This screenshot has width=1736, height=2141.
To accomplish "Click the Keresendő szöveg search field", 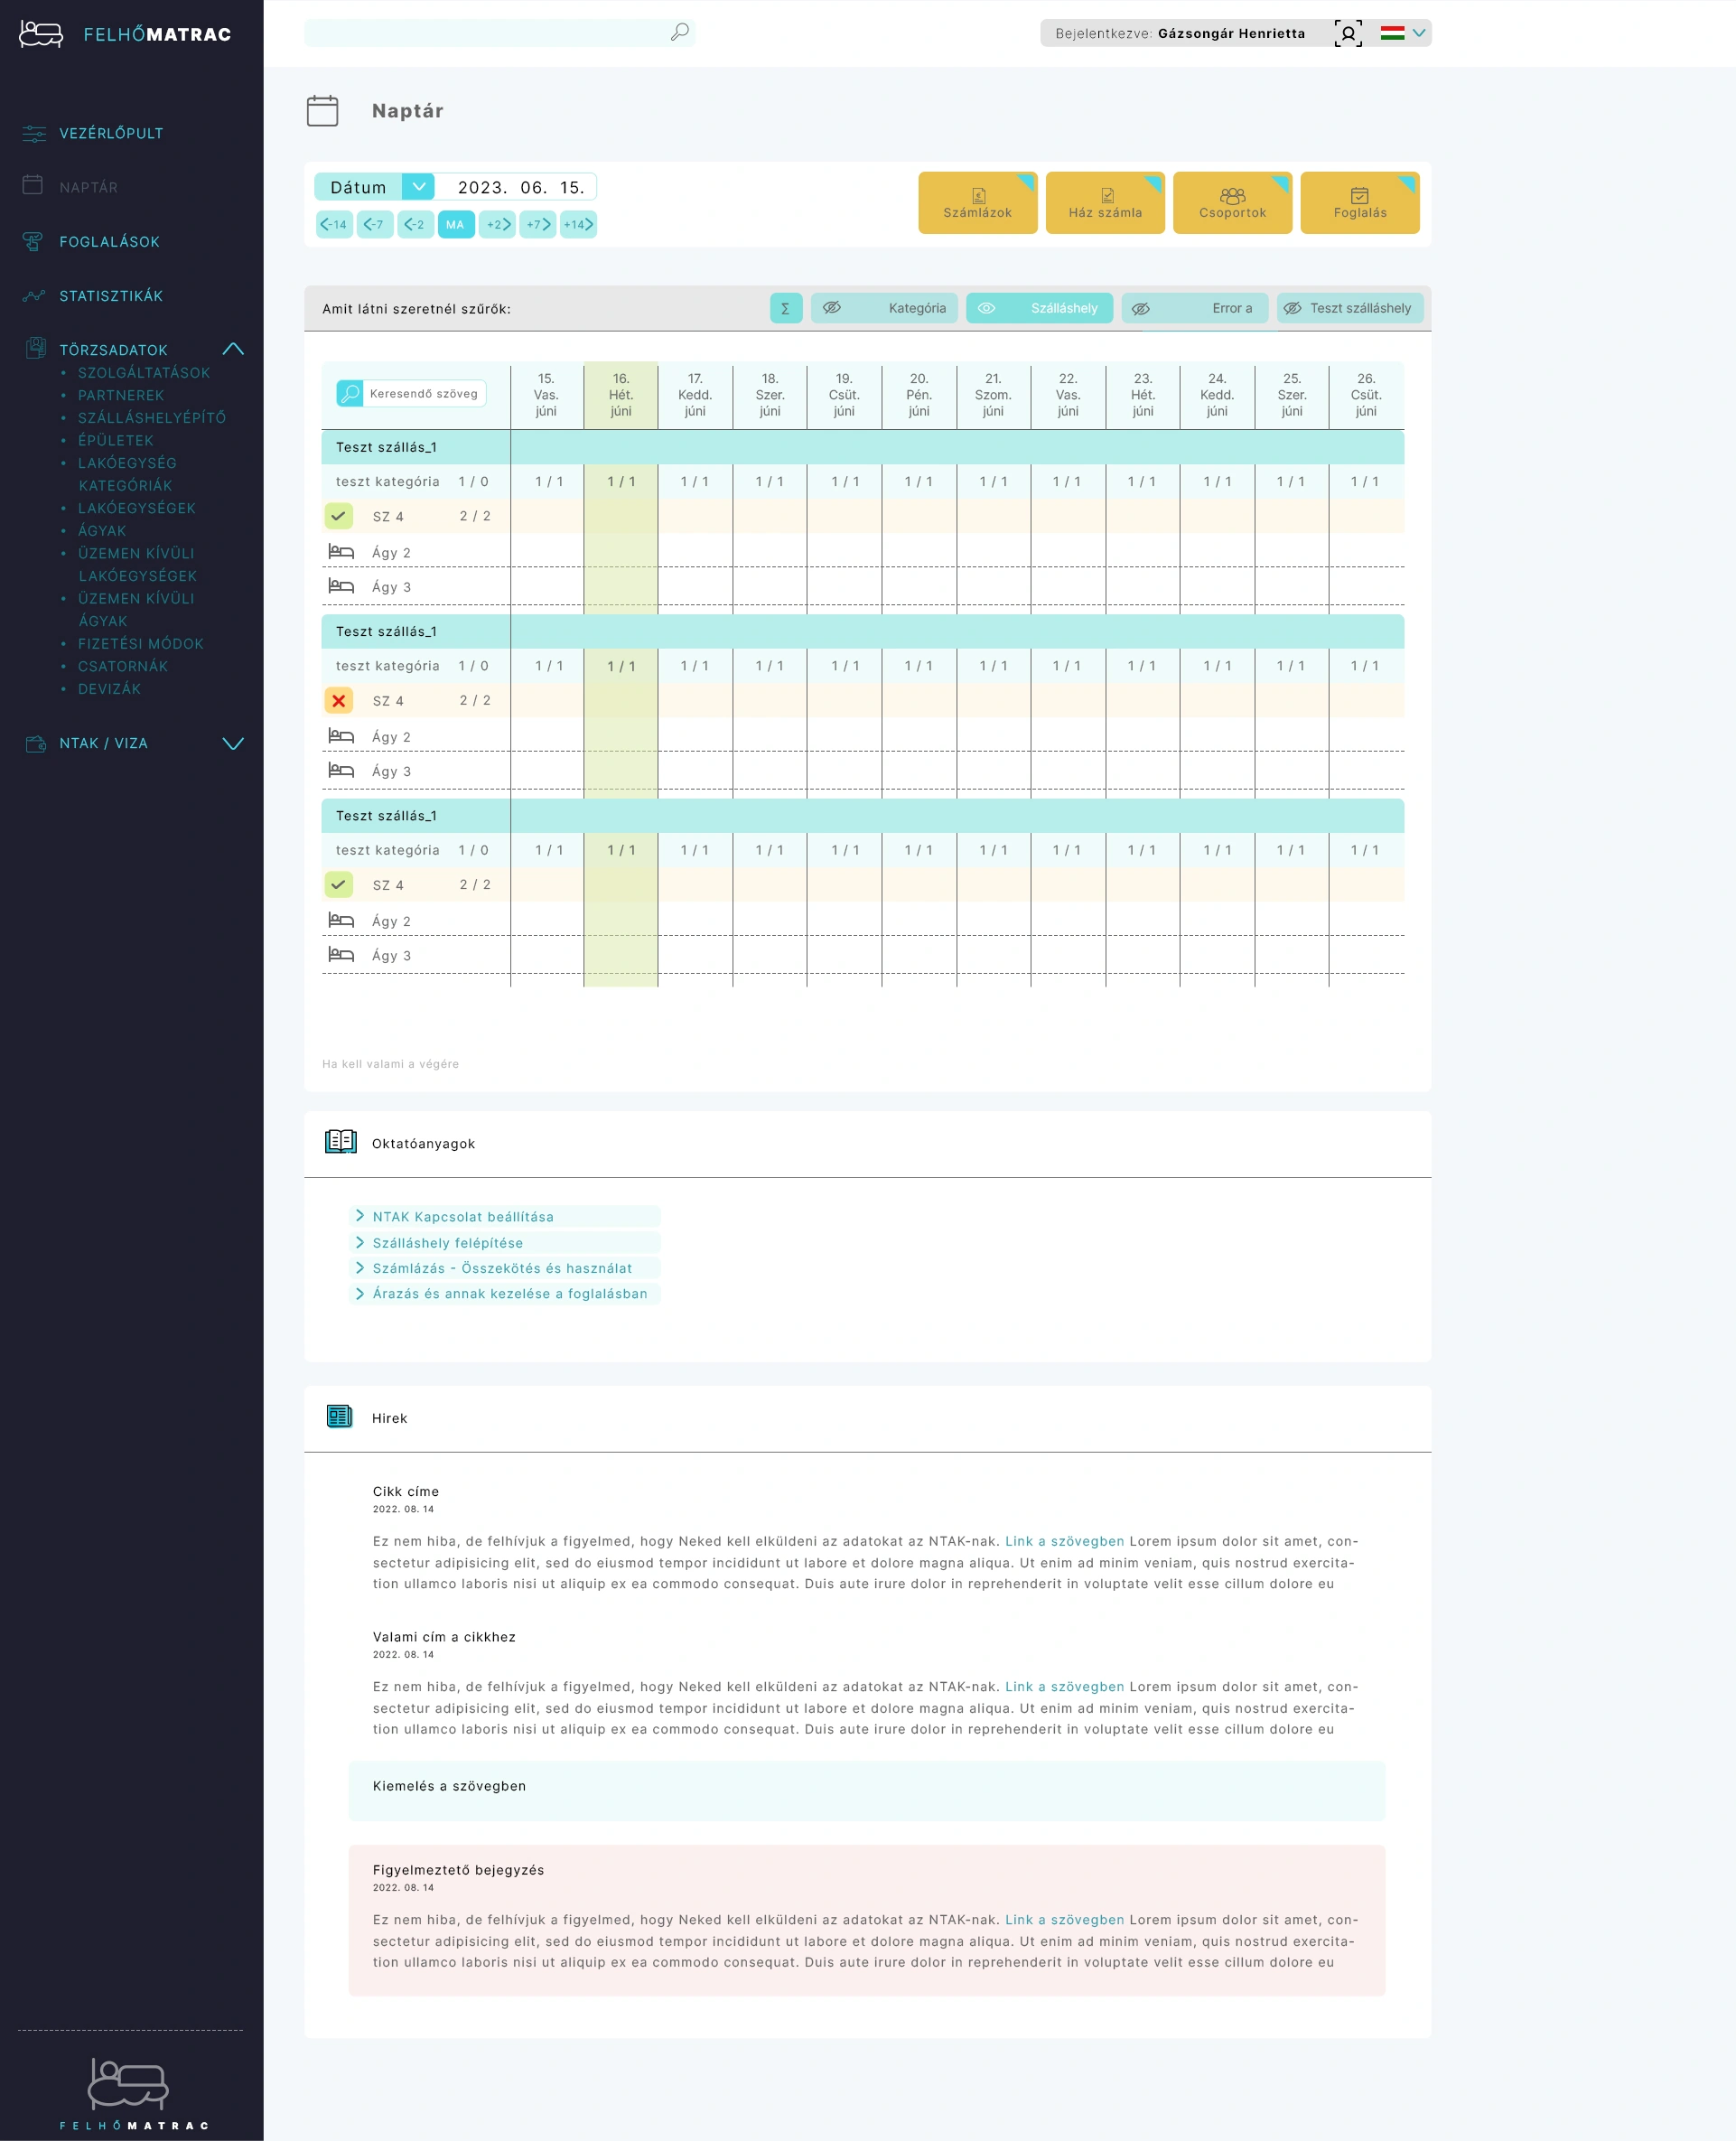I will point(423,393).
